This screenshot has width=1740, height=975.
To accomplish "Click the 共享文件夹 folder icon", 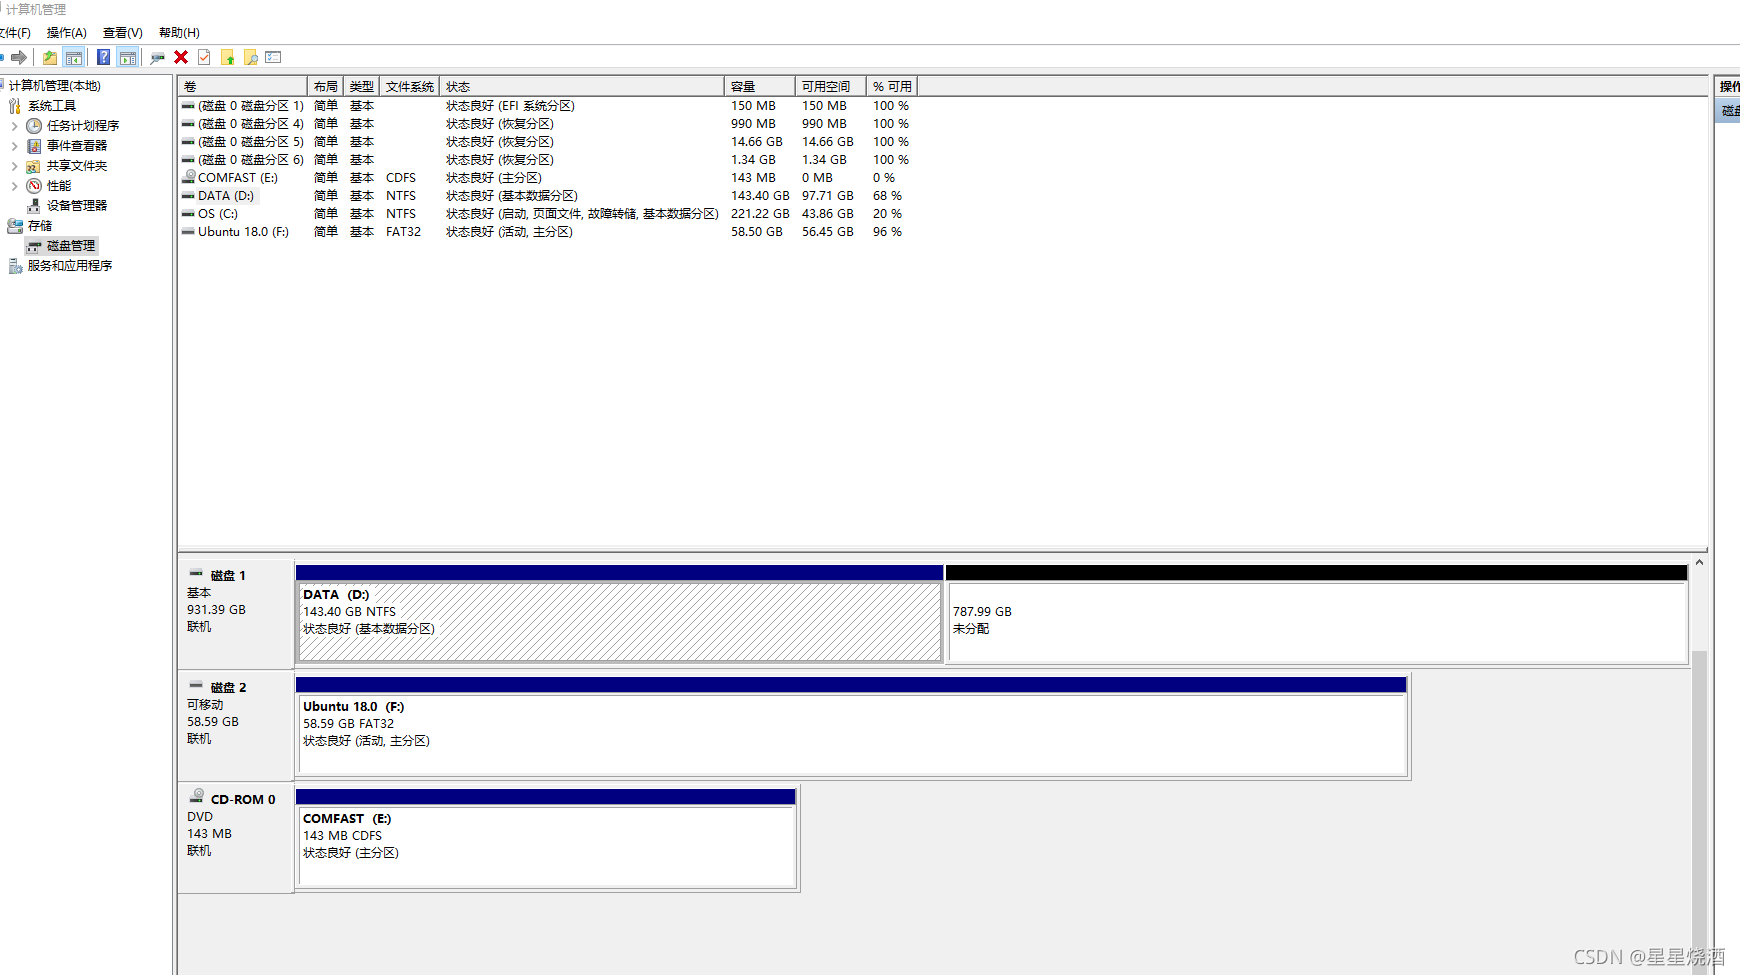I will pyautogui.click(x=34, y=166).
